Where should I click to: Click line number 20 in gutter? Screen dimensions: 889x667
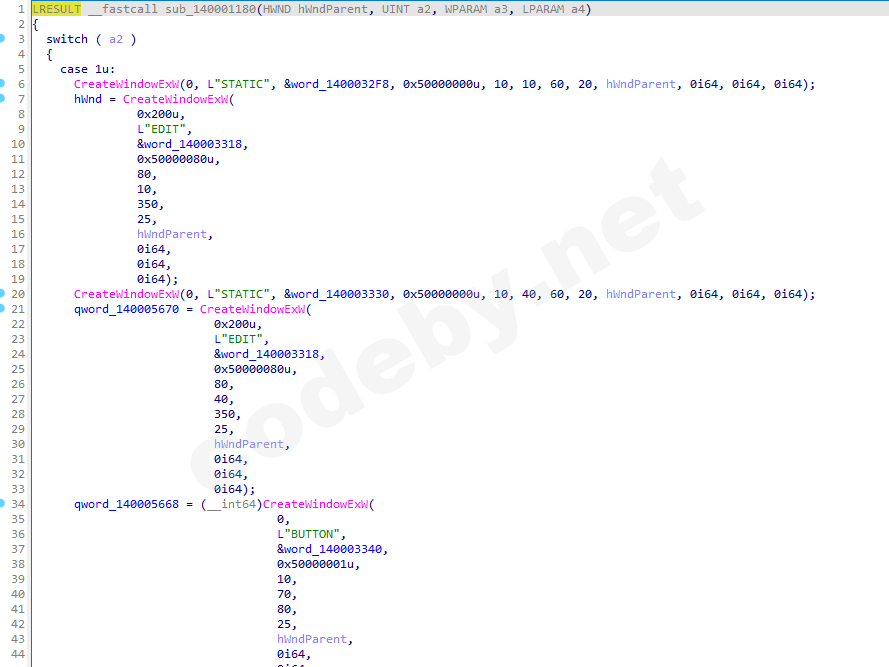point(18,294)
